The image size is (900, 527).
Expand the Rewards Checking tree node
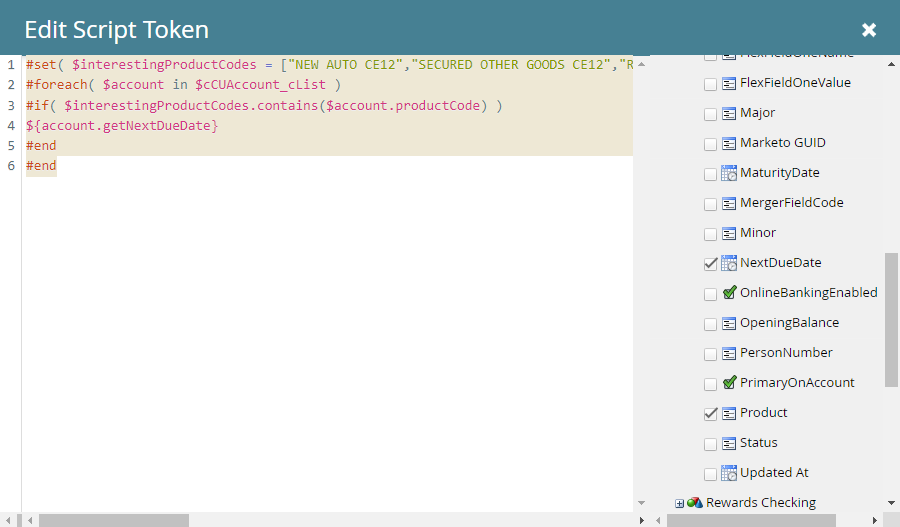click(x=679, y=503)
